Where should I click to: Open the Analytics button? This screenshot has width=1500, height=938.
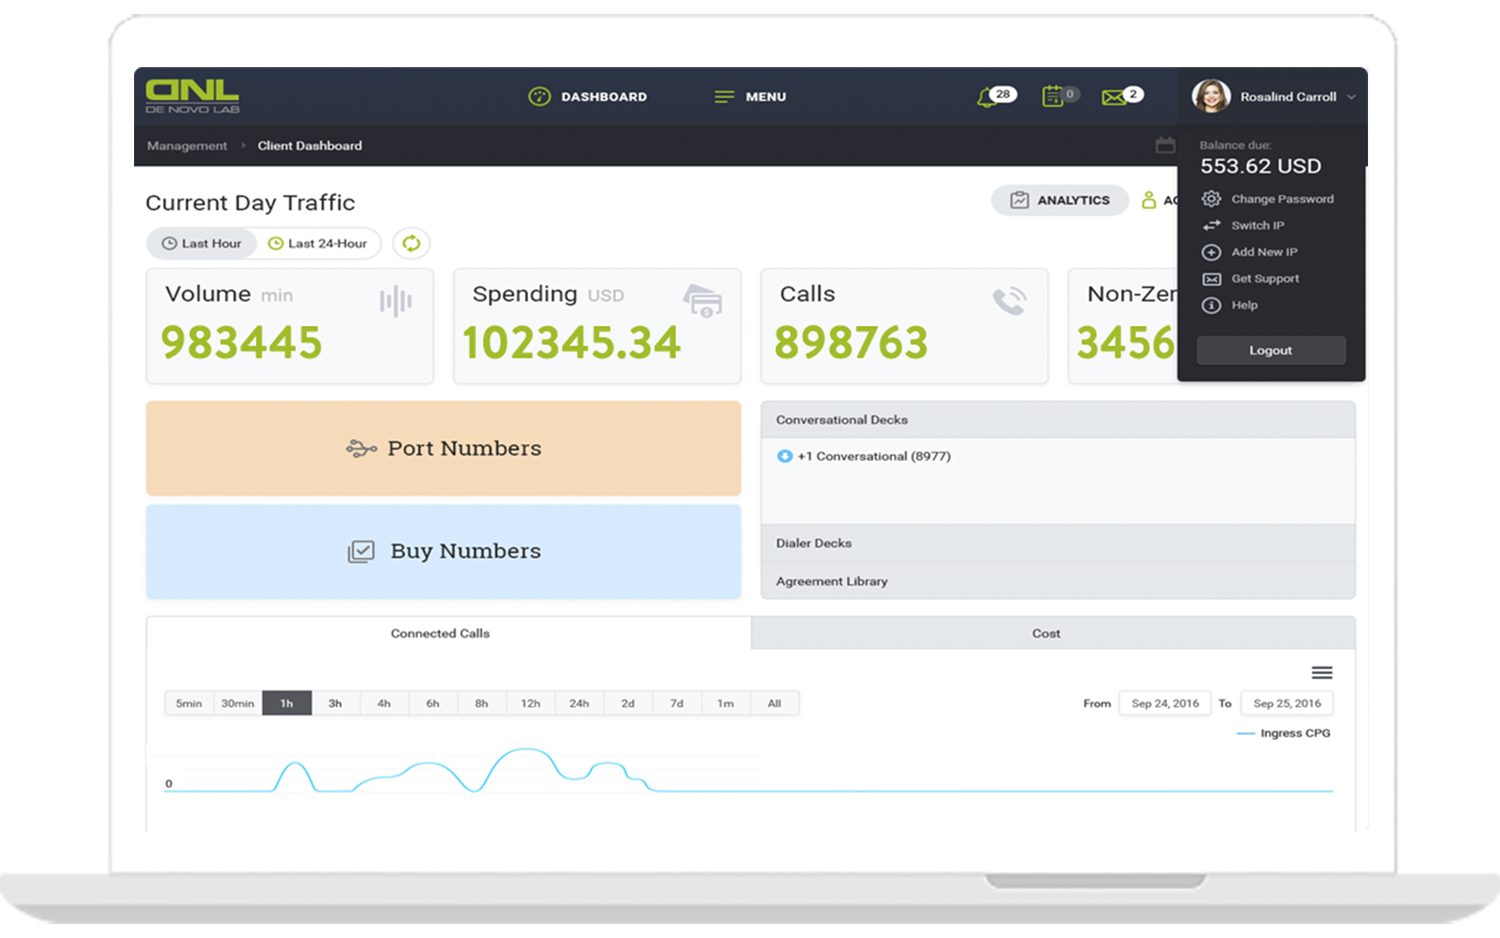[1060, 200]
